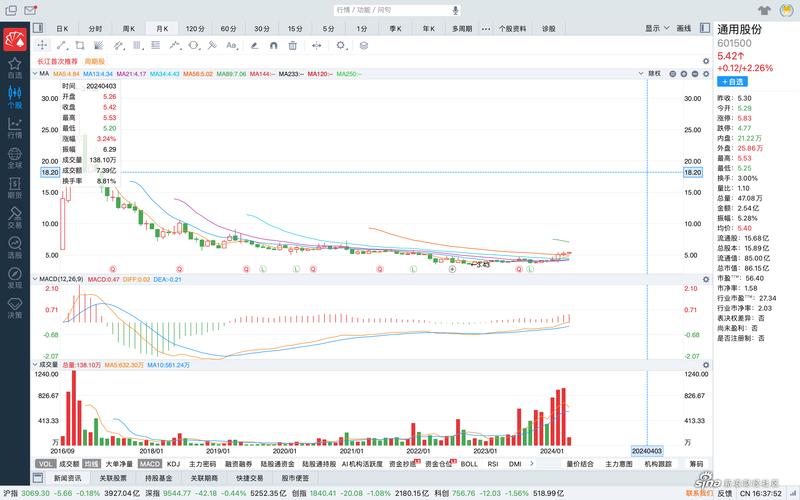Click the +自选 add button

(x=732, y=81)
